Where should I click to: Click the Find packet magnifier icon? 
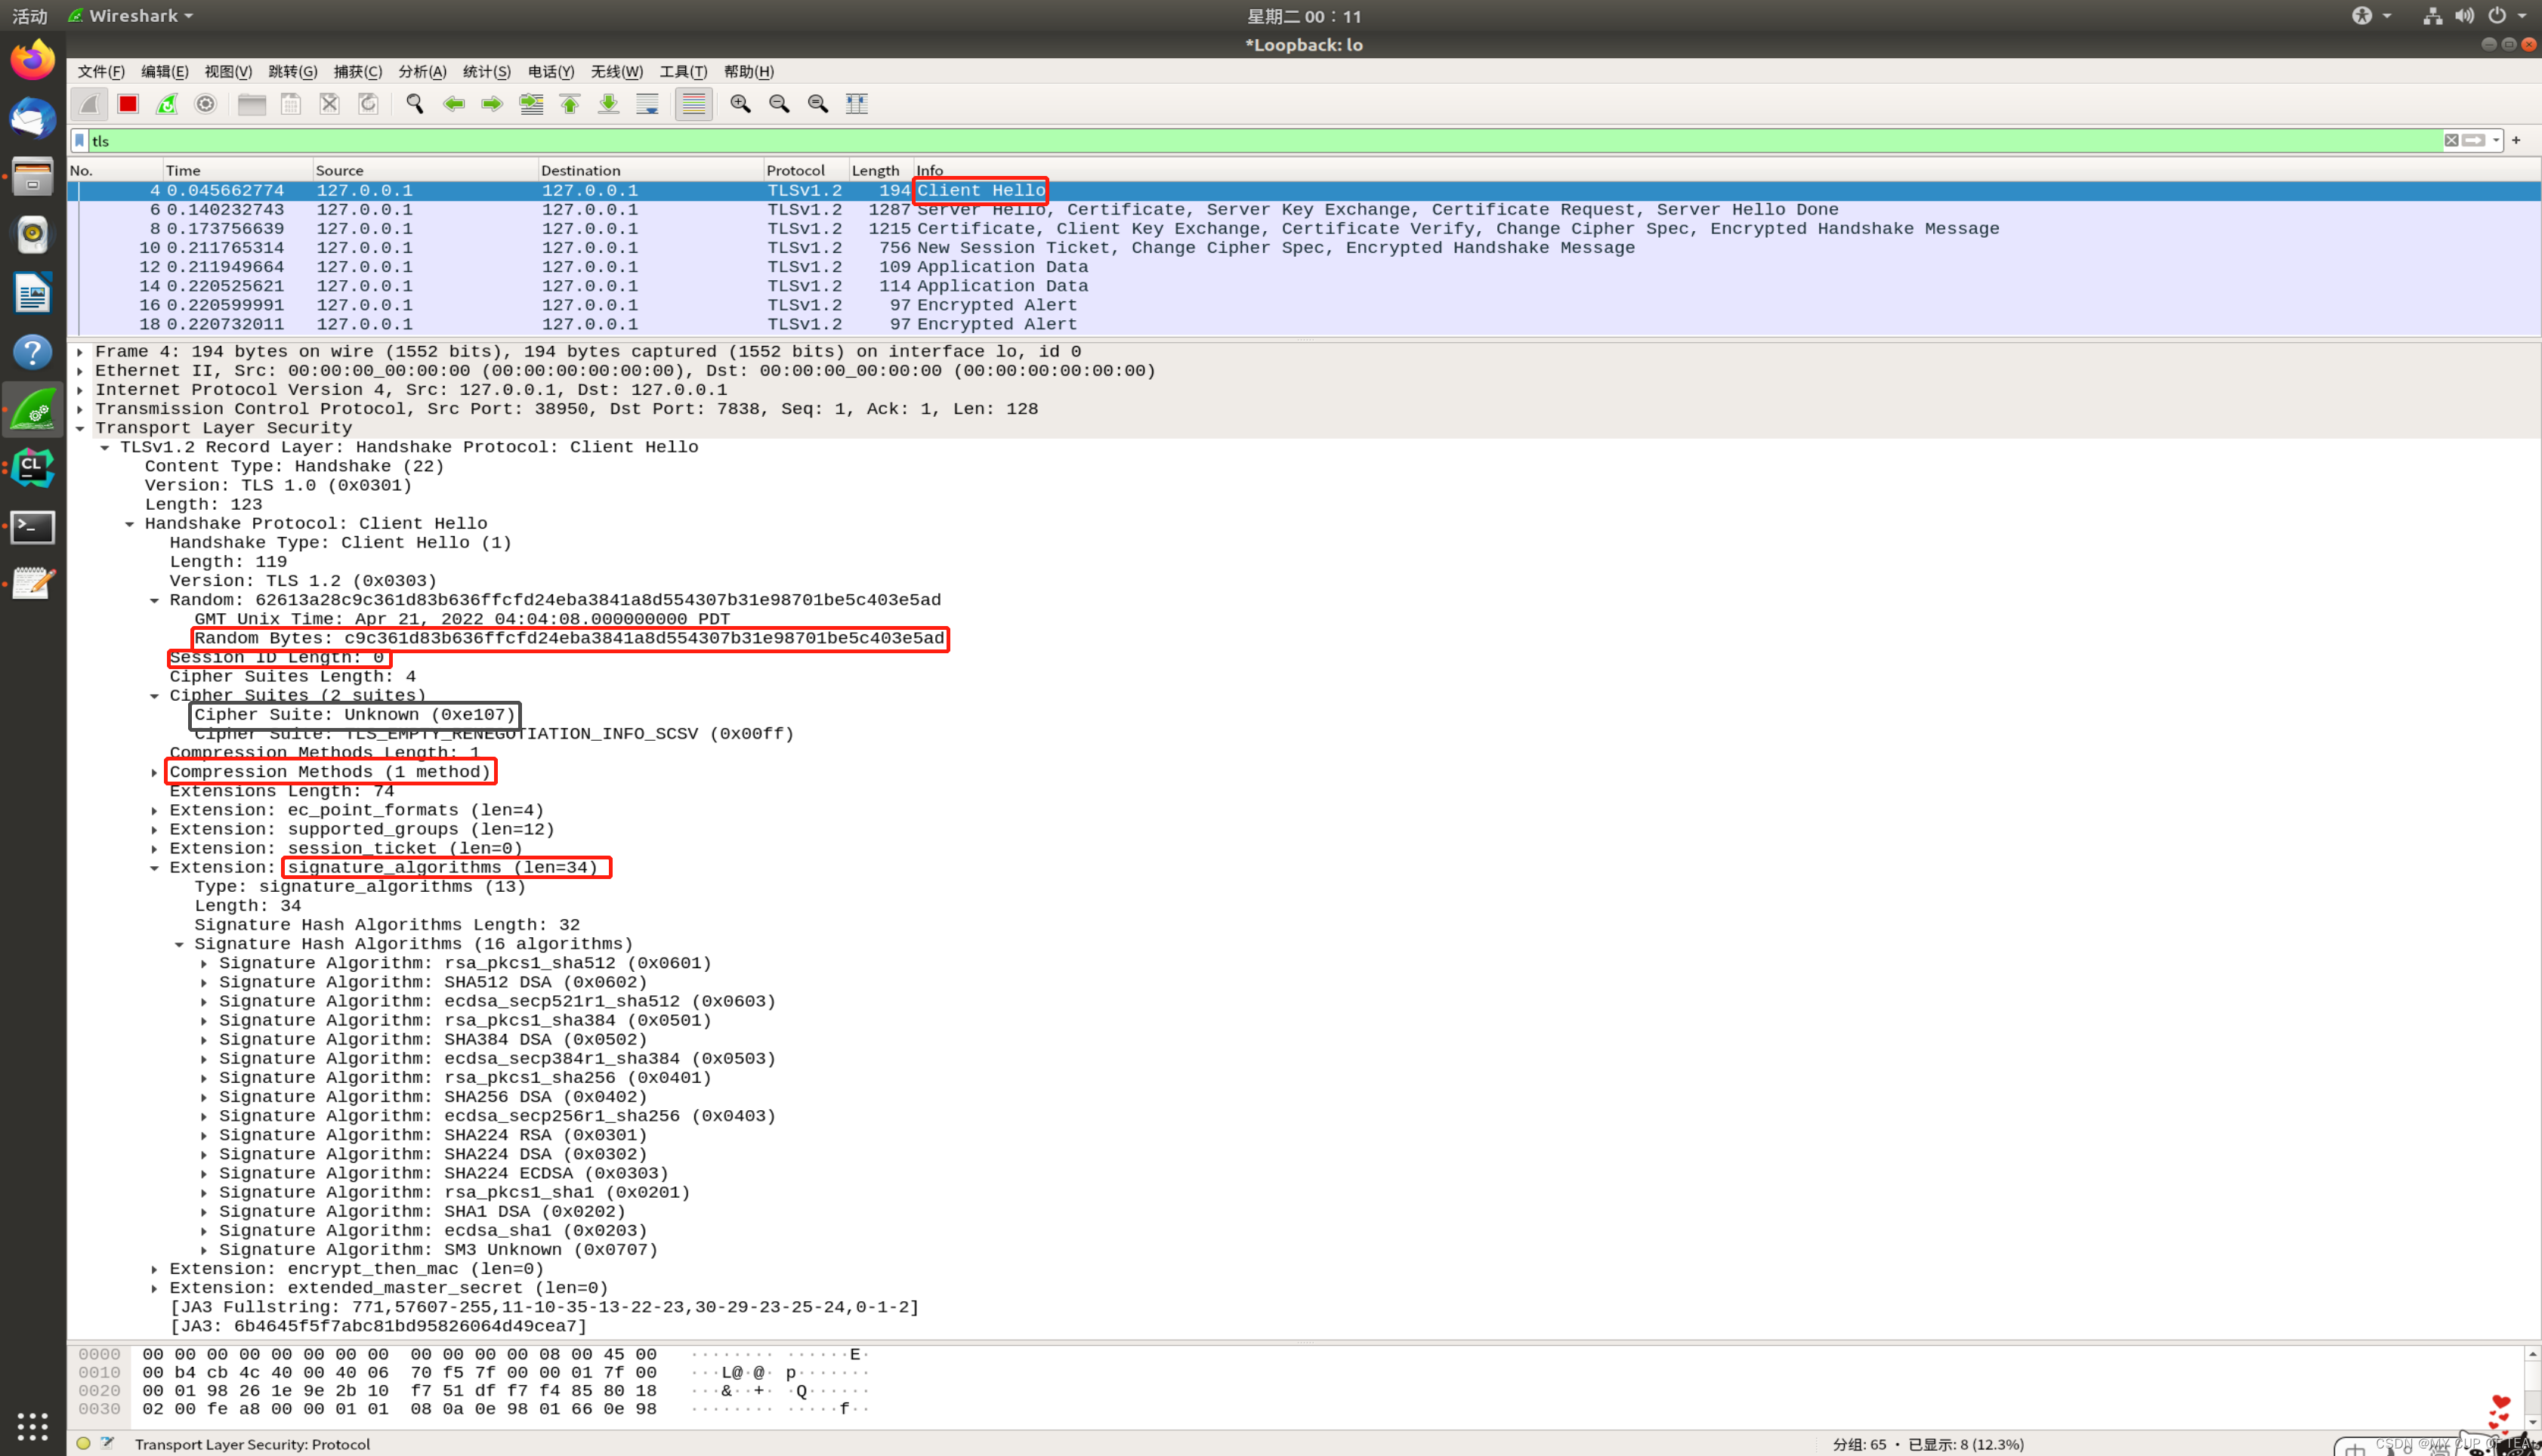pyautogui.click(x=415, y=104)
